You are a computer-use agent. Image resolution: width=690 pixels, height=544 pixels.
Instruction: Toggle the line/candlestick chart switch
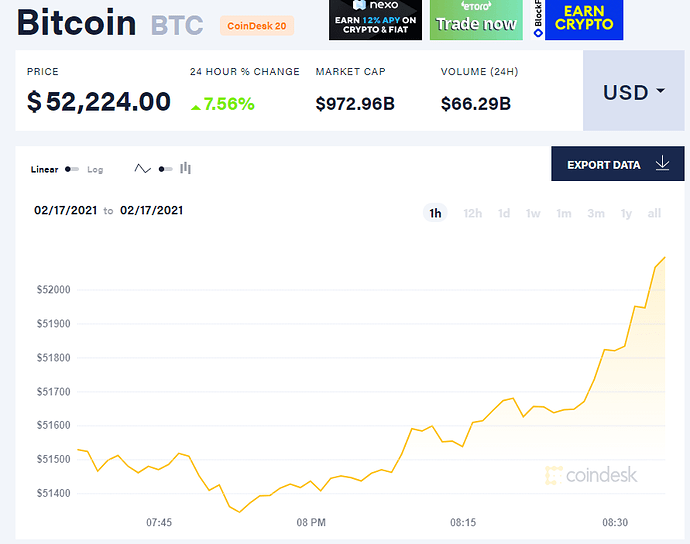click(165, 169)
